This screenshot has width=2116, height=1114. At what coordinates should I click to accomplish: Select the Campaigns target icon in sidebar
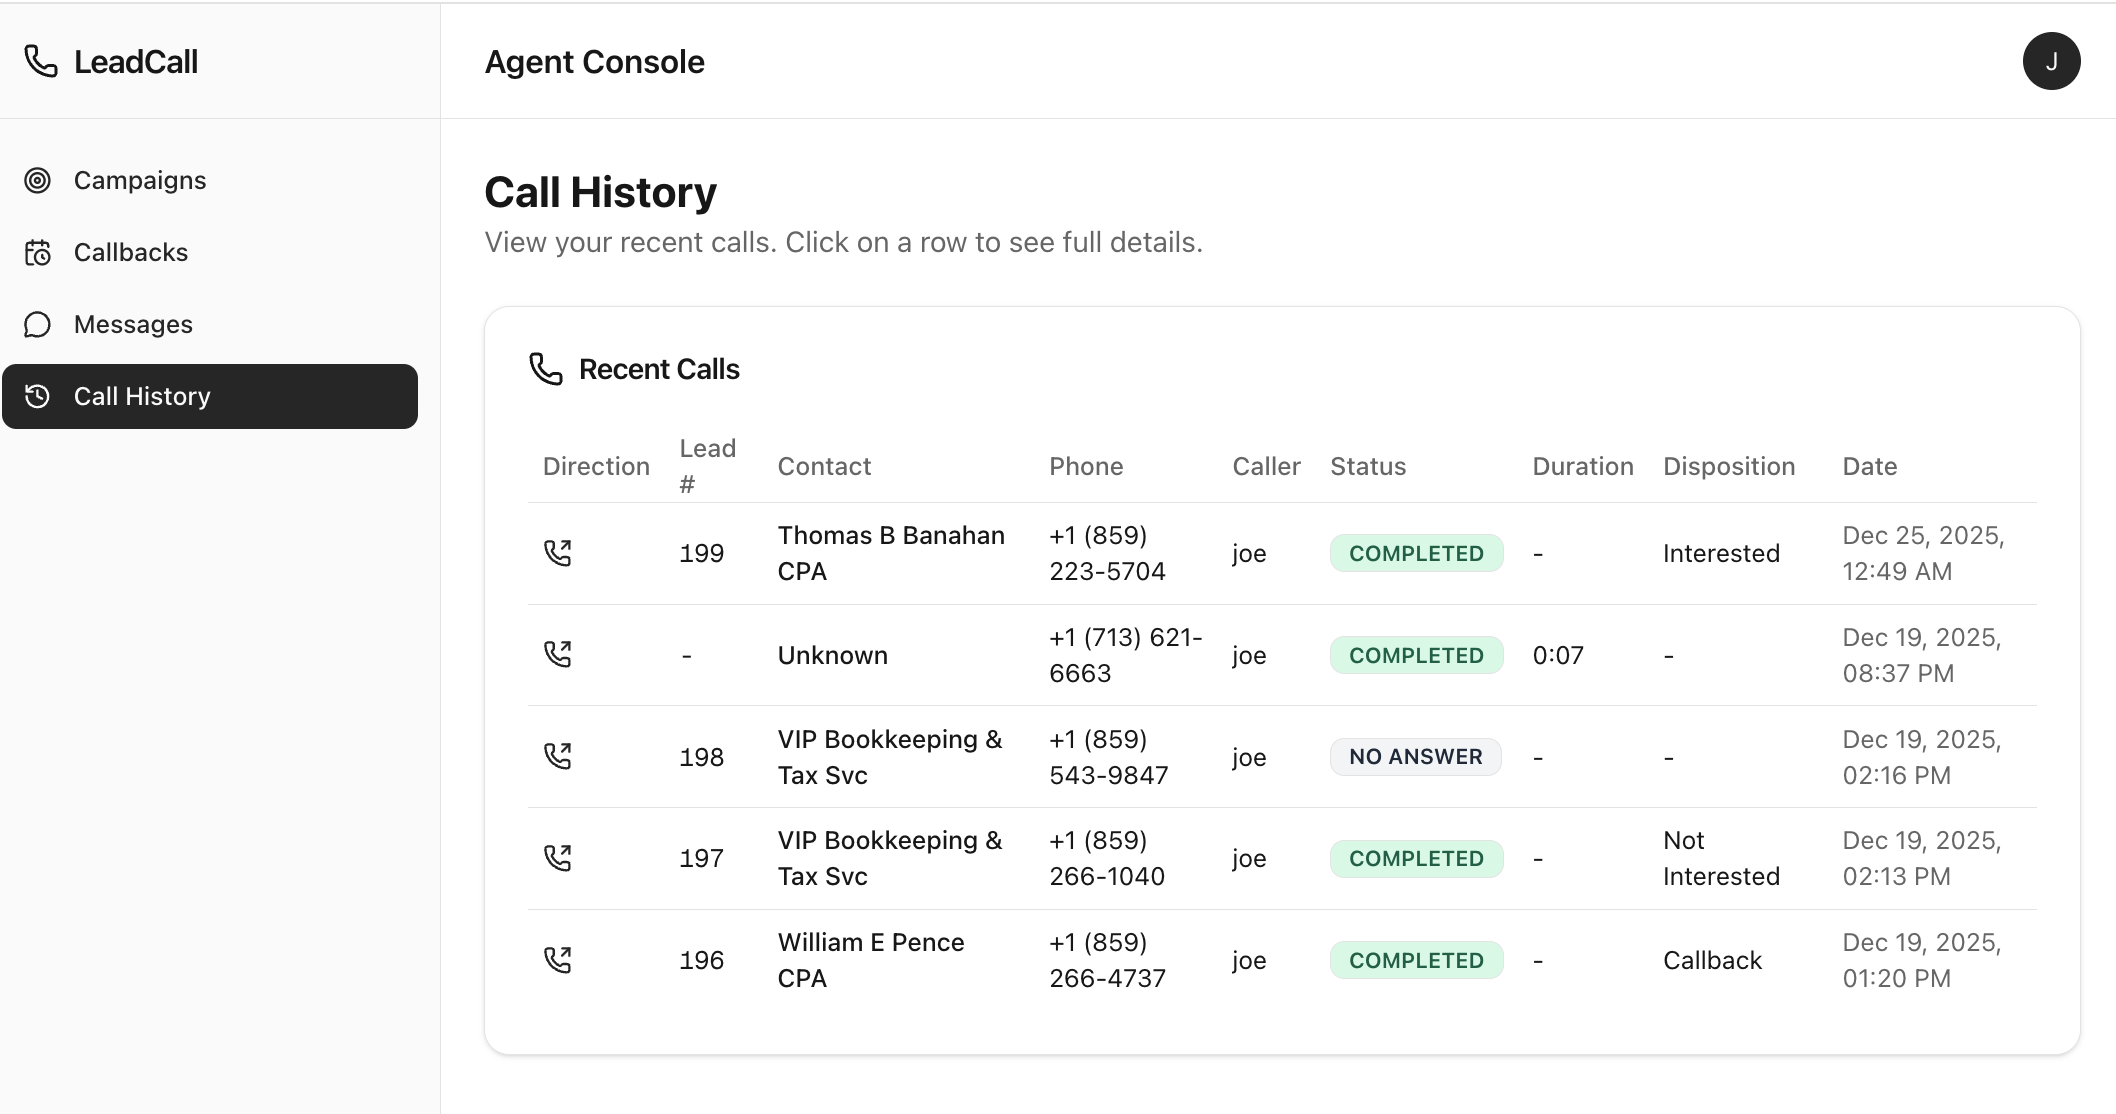tap(39, 180)
